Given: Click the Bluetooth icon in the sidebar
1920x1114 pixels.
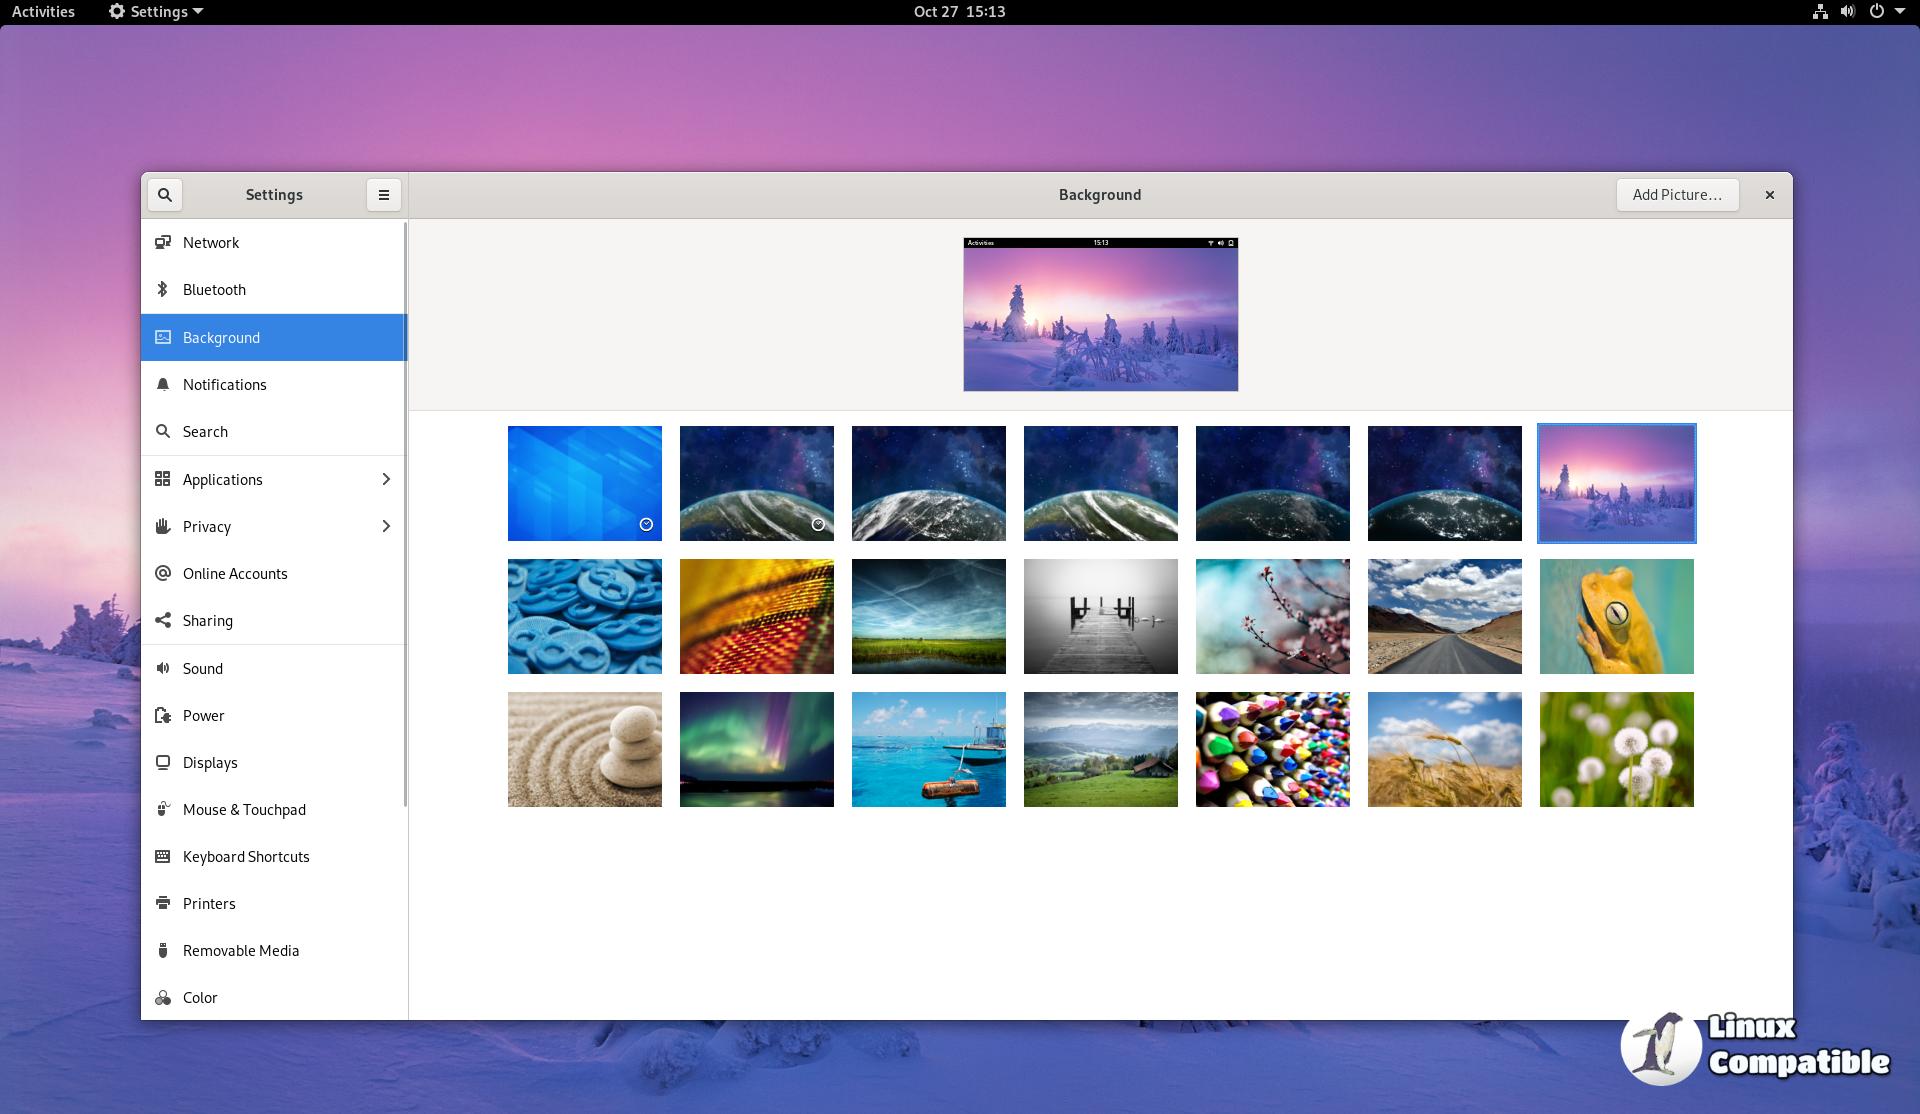Looking at the screenshot, I should click(x=163, y=290).
